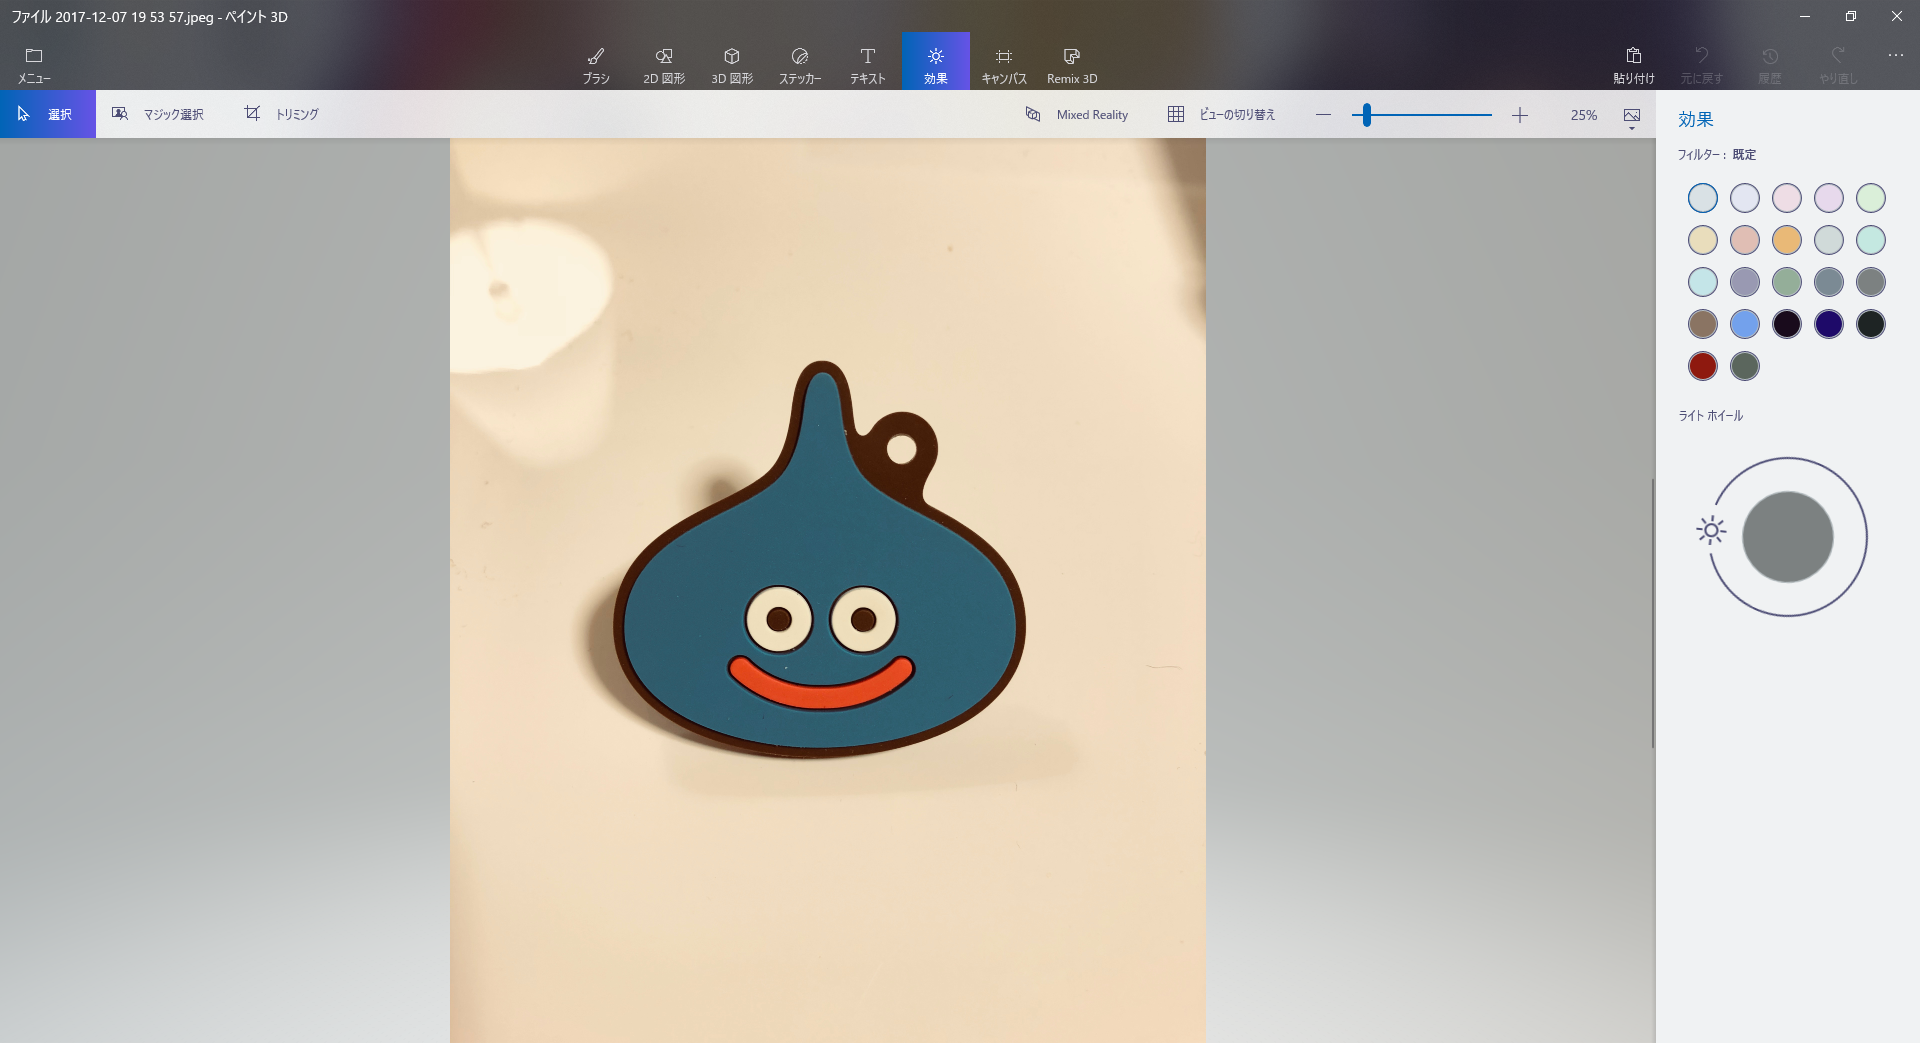The width and height of the screenshot is (1920, 1043).
Task: Select the muted purple-gray filter swatch
Action: [1745, 282]
